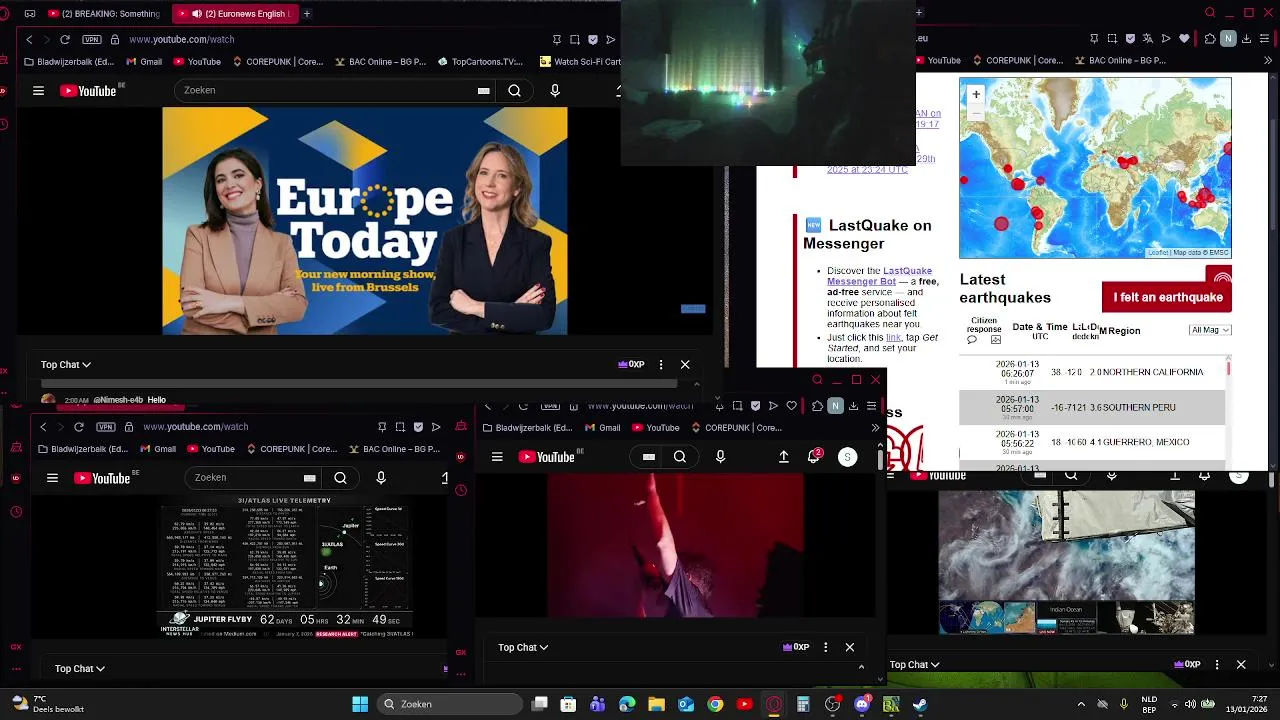Click Gmail bookmark in the 3I/ATLAS telemetry window
Image resolution: width=1280 pixels, height=720 pixels.
(159, 449)
